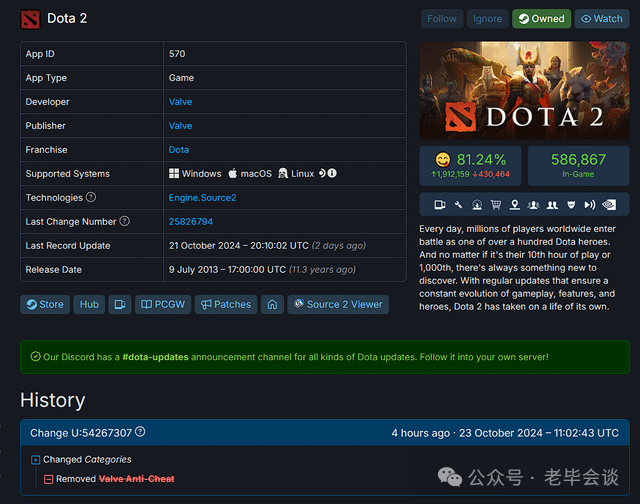Open the Store button
Image resolution: width=640 pixels, height=504 pixels.
45,304
